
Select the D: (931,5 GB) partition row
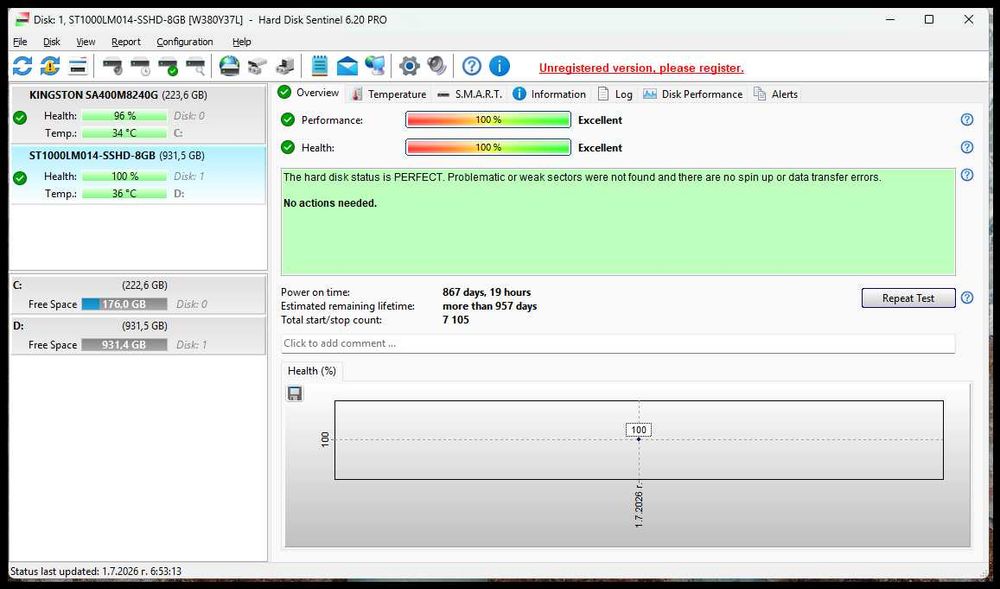138,335
